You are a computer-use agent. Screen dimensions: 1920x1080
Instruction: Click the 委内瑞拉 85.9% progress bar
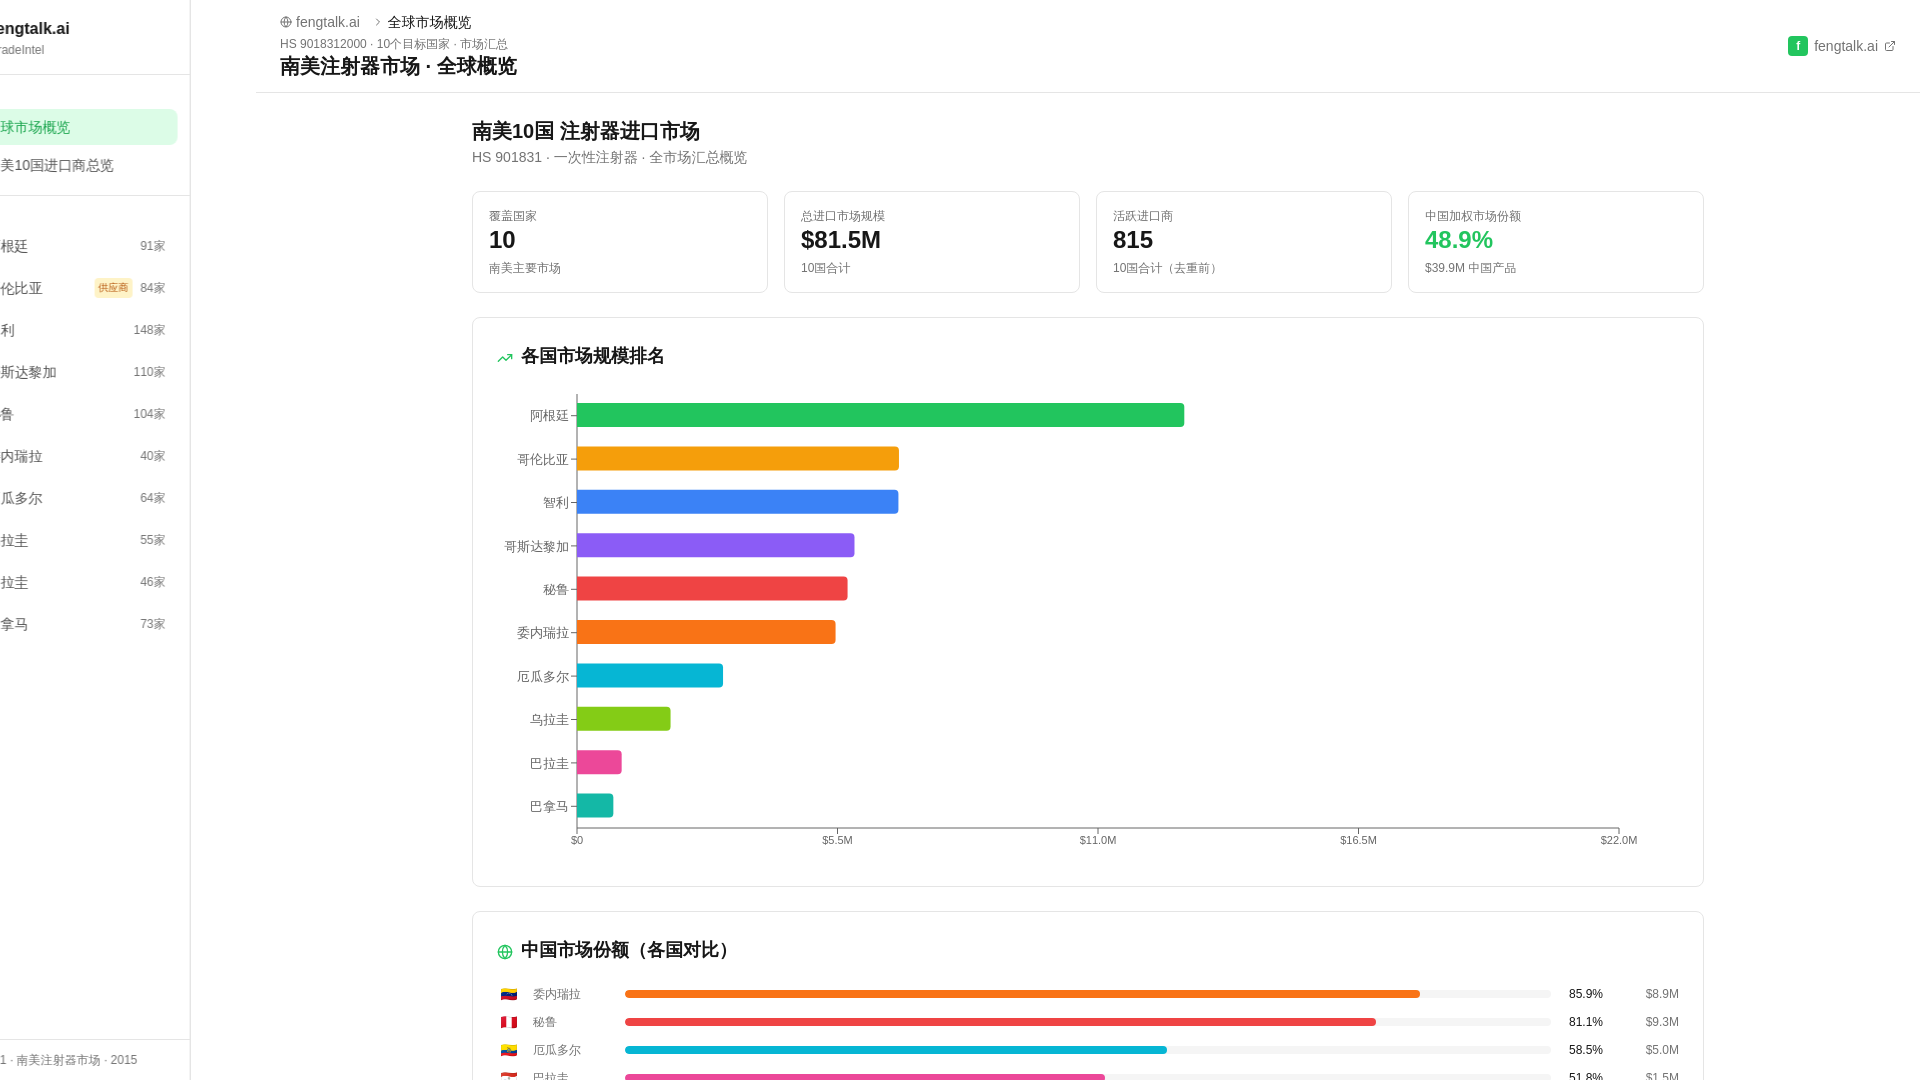point(1022,994)
